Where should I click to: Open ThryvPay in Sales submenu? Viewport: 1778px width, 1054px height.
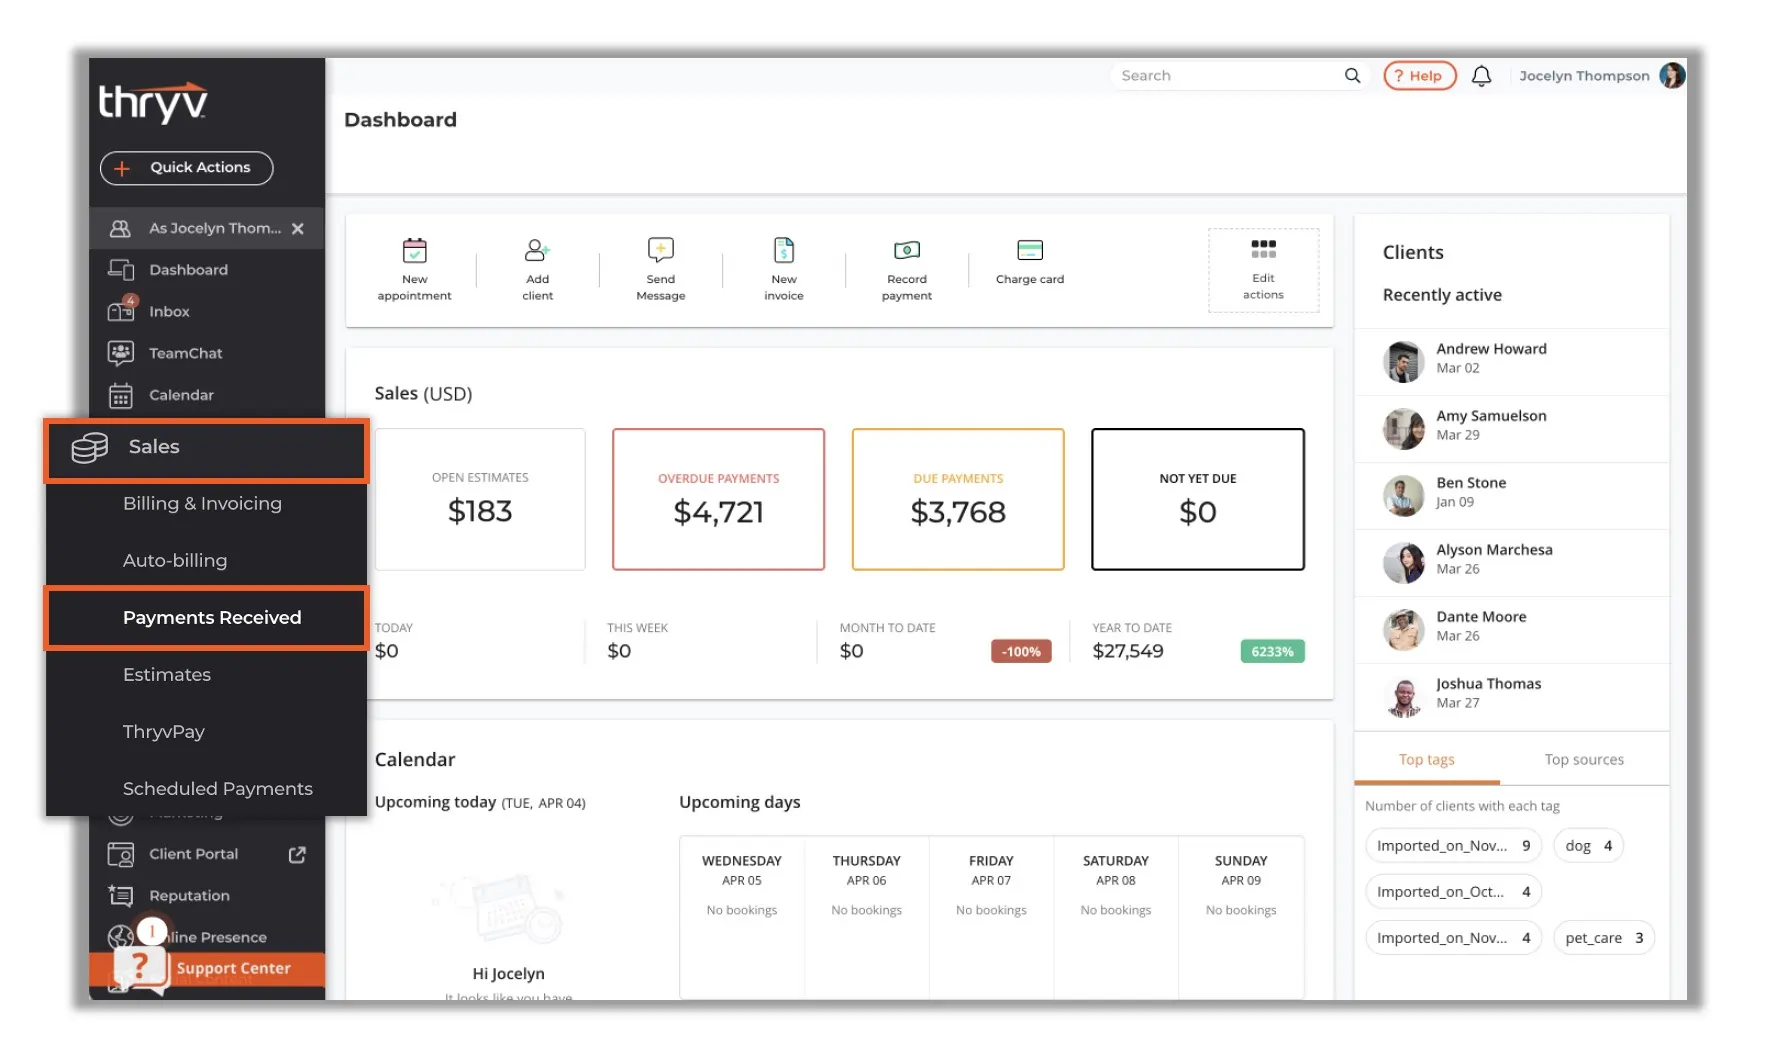point(164,732)
